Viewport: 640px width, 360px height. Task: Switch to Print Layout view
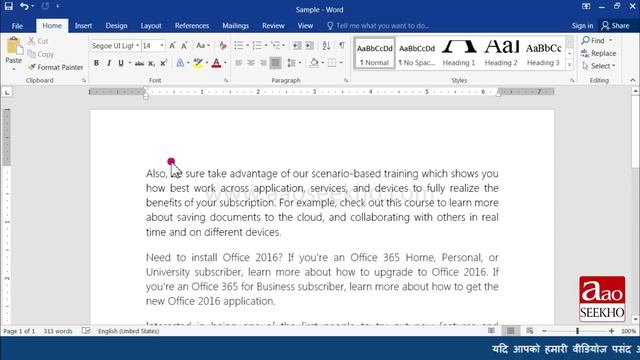click(x=511, y=331)
